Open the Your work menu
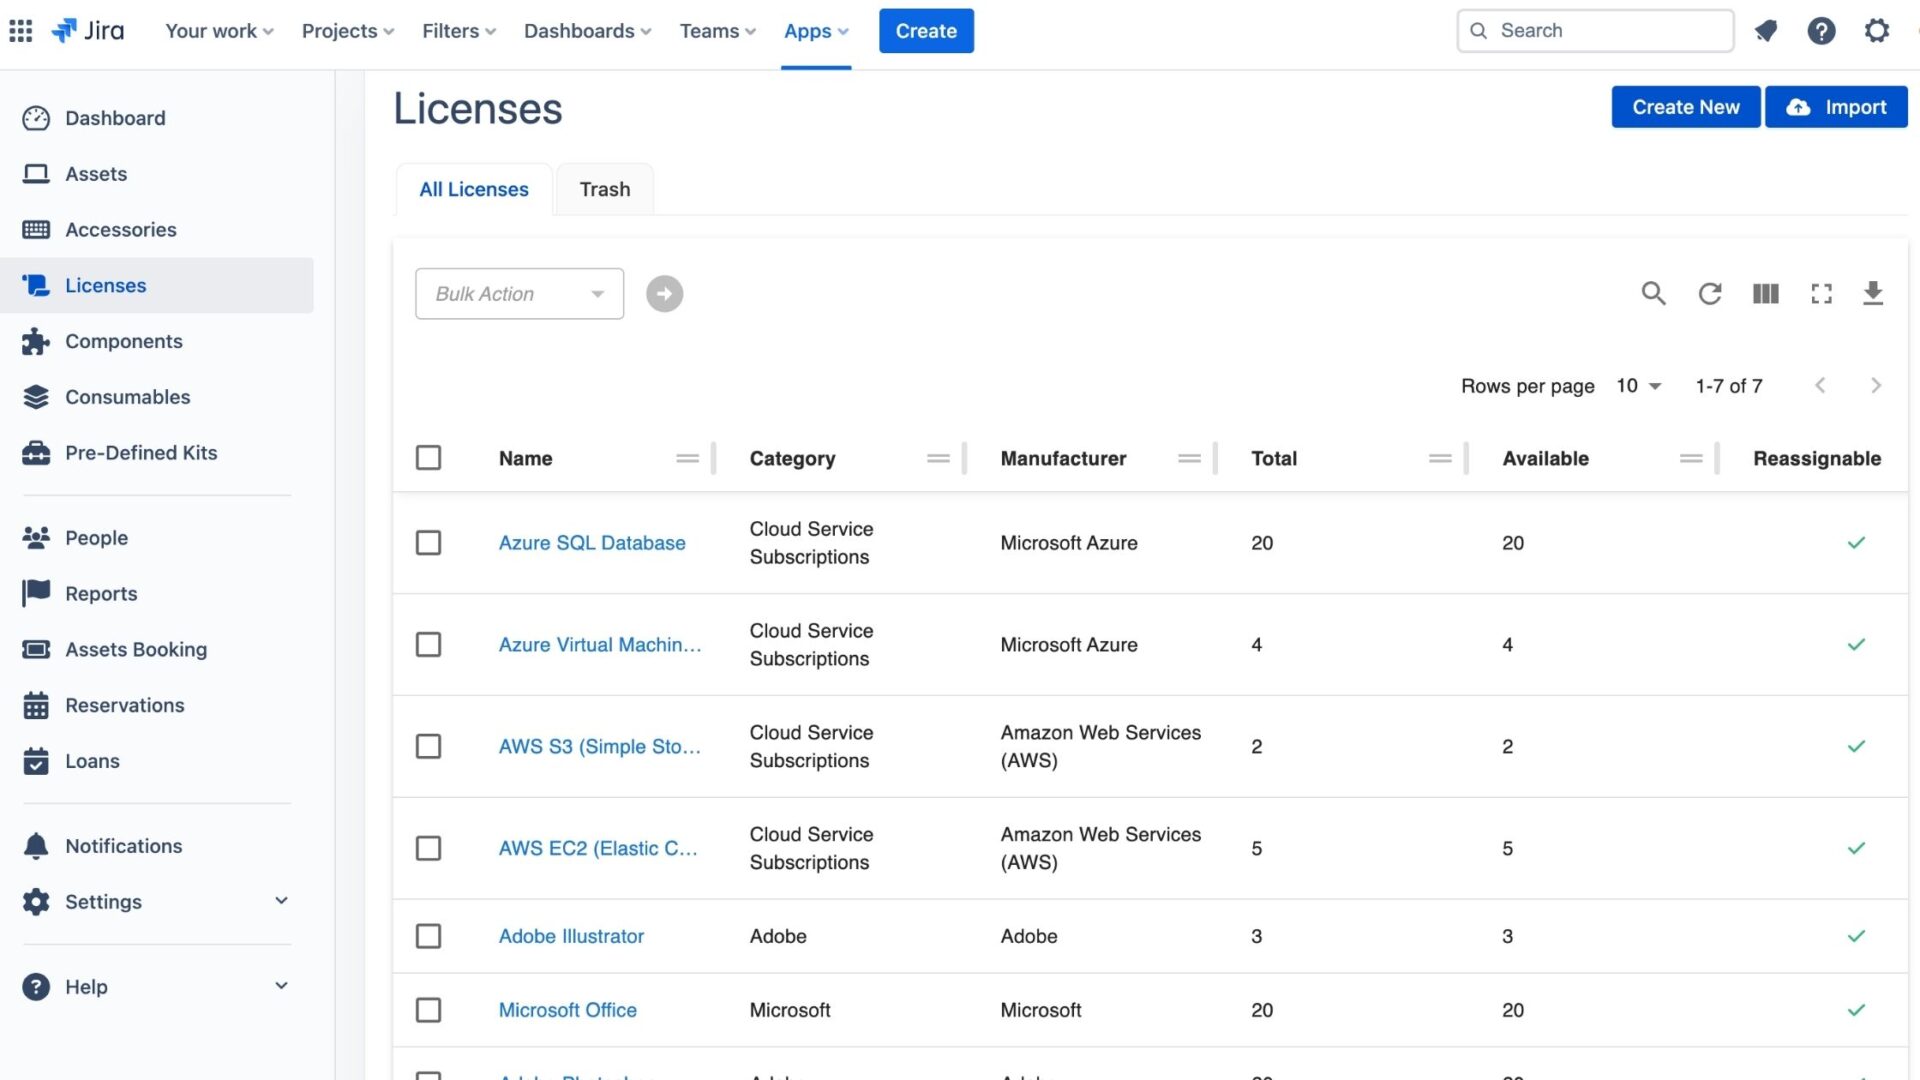This screenshot has height=1080, width=1920. pyautogui.click(x=219, y=31)
